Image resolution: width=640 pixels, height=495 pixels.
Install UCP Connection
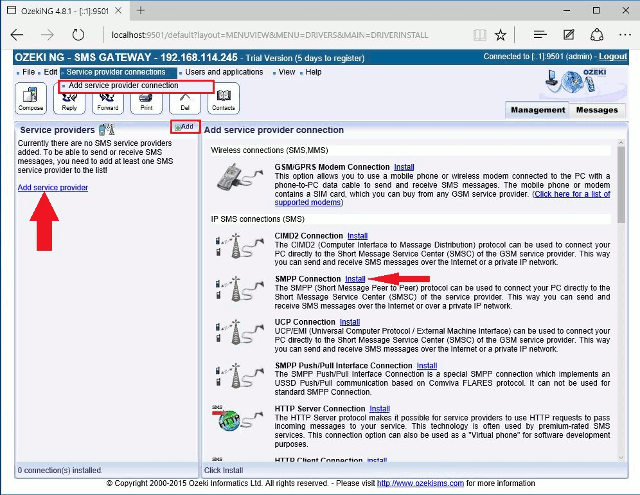[350, 322]
